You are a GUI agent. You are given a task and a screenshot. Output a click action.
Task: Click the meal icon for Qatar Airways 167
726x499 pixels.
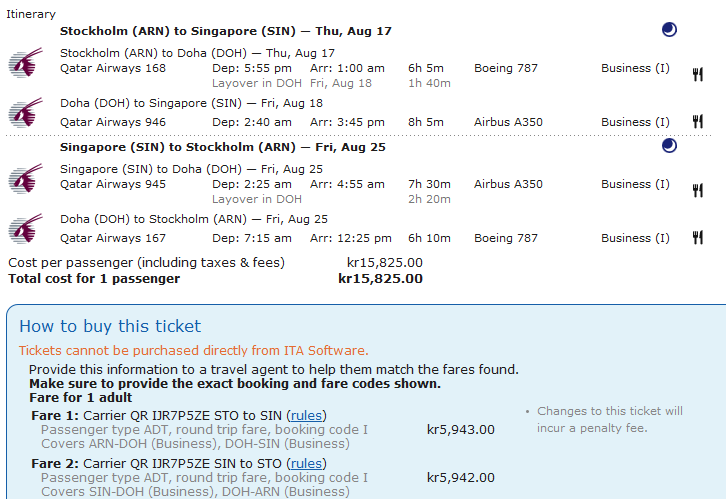point(698,238)
